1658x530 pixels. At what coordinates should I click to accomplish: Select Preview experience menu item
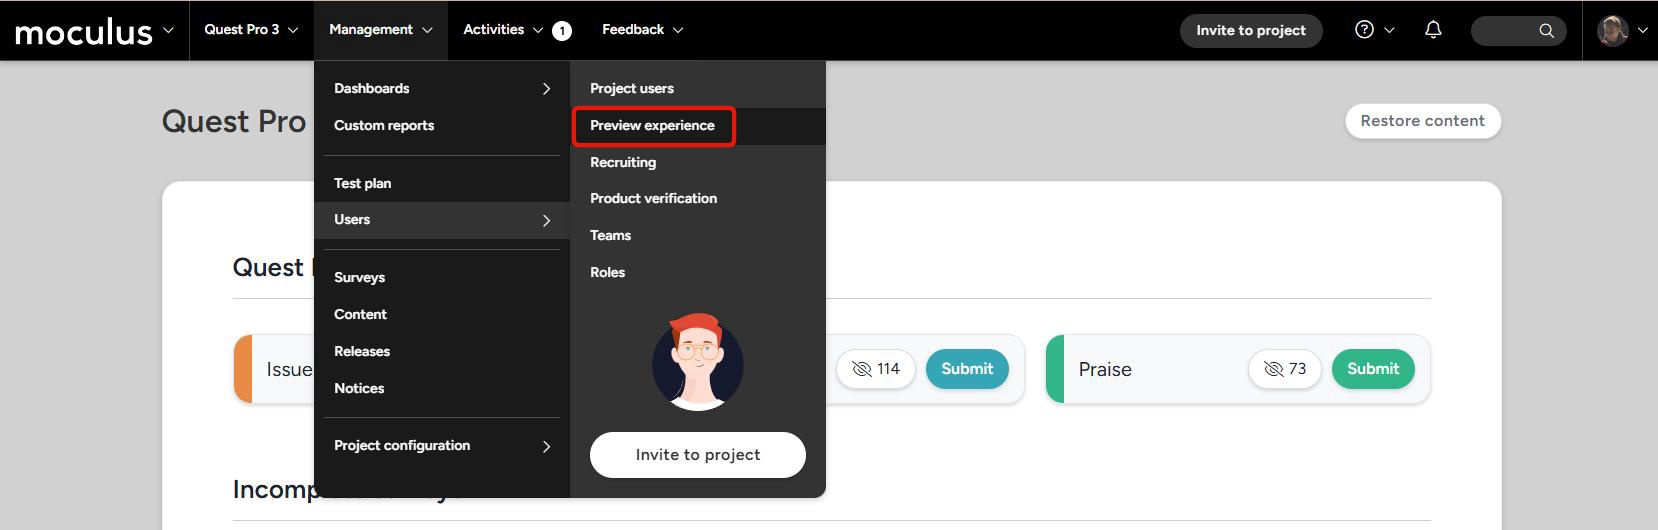(x=652, y=126)
